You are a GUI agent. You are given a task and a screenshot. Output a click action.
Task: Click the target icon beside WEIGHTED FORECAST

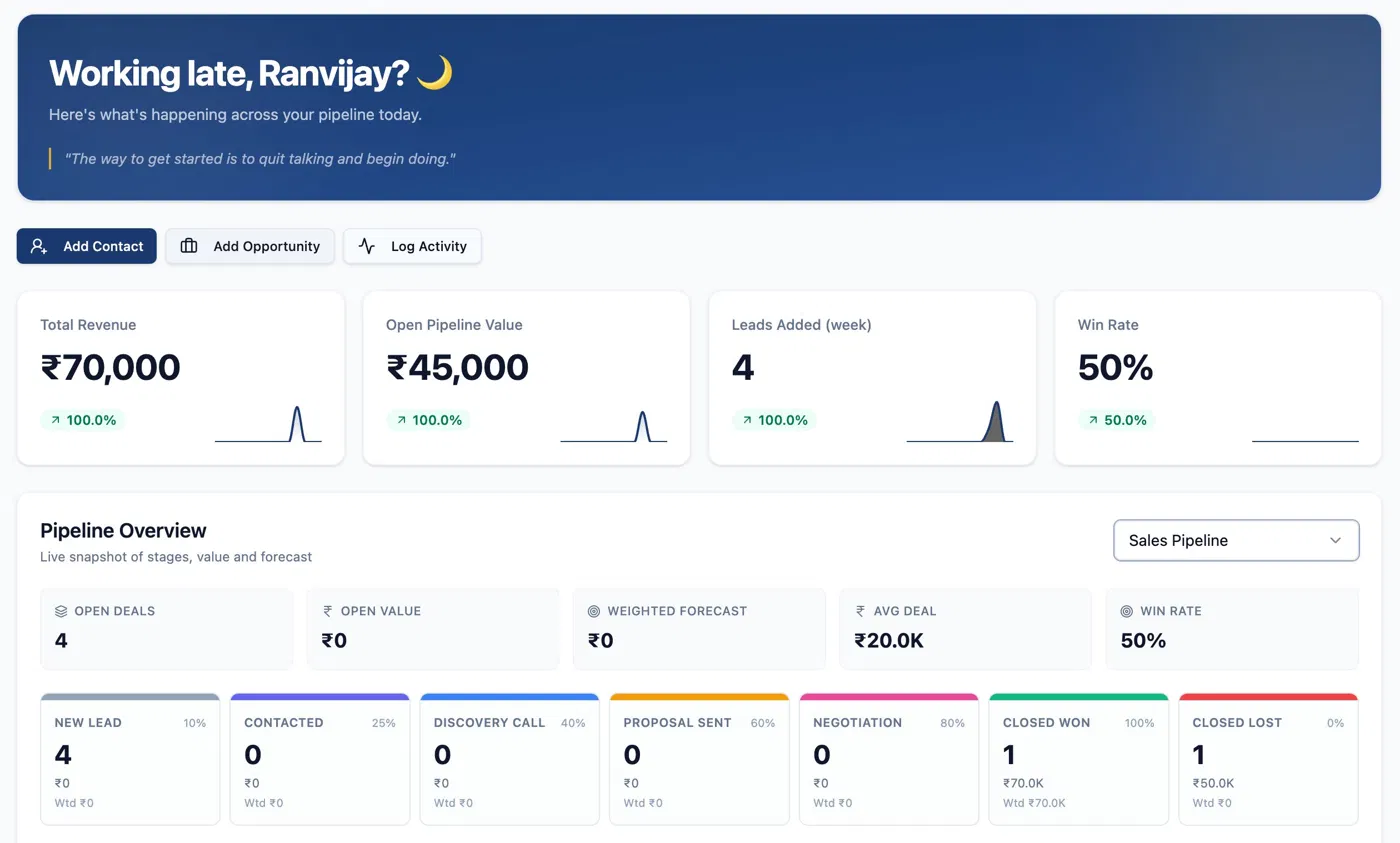tap(594, 611)
